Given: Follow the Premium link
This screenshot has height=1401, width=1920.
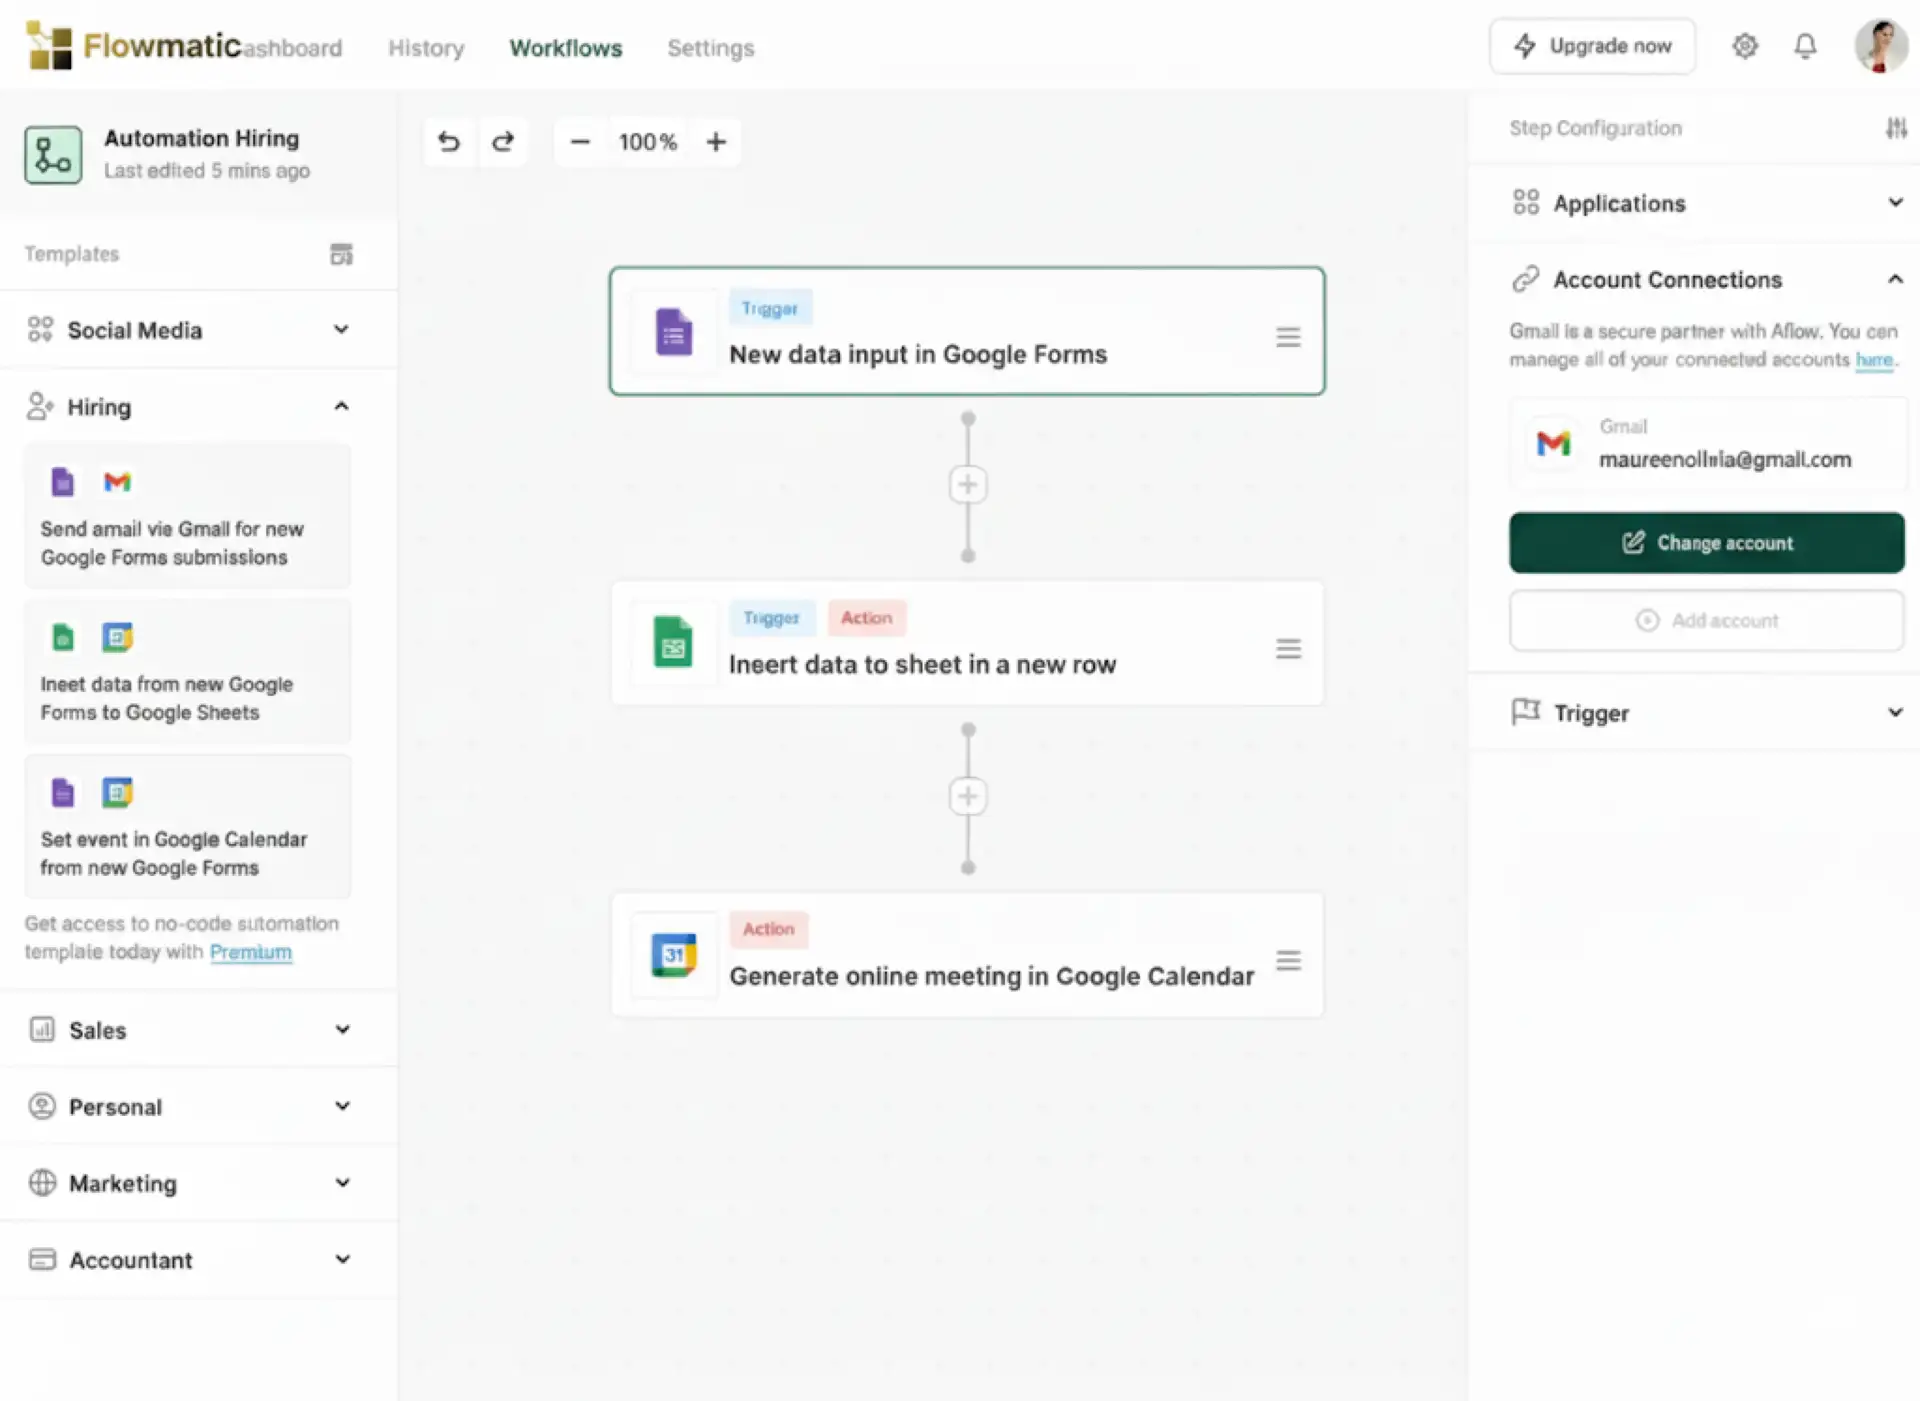Looking at the screenshot, I should tap(250, 952).
